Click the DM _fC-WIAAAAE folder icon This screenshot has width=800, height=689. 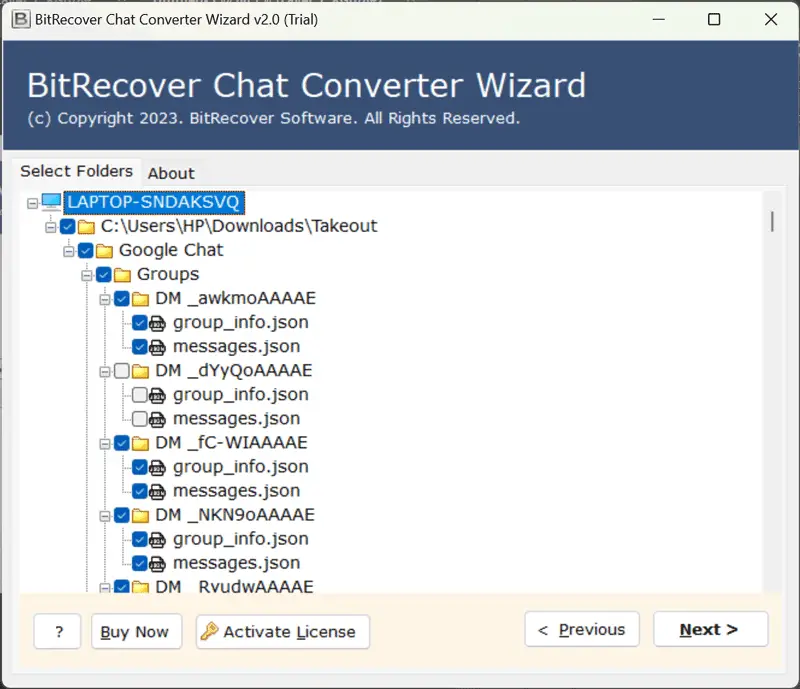(140, 443)
